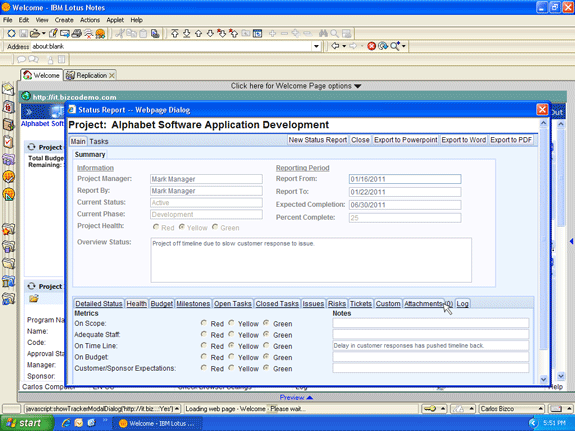Viewport: 575px width, 431px height.
Task: Click the Properties diamond icon in toolbar
Action: (11, 34)
